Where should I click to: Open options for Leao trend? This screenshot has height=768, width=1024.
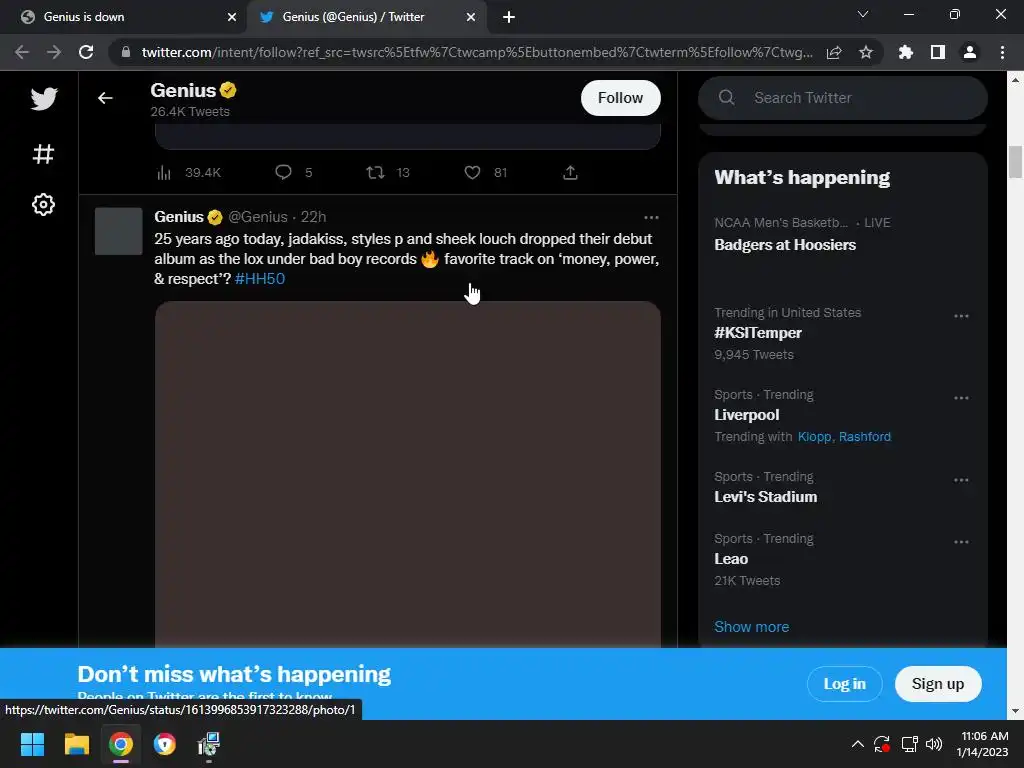[961, 542]
